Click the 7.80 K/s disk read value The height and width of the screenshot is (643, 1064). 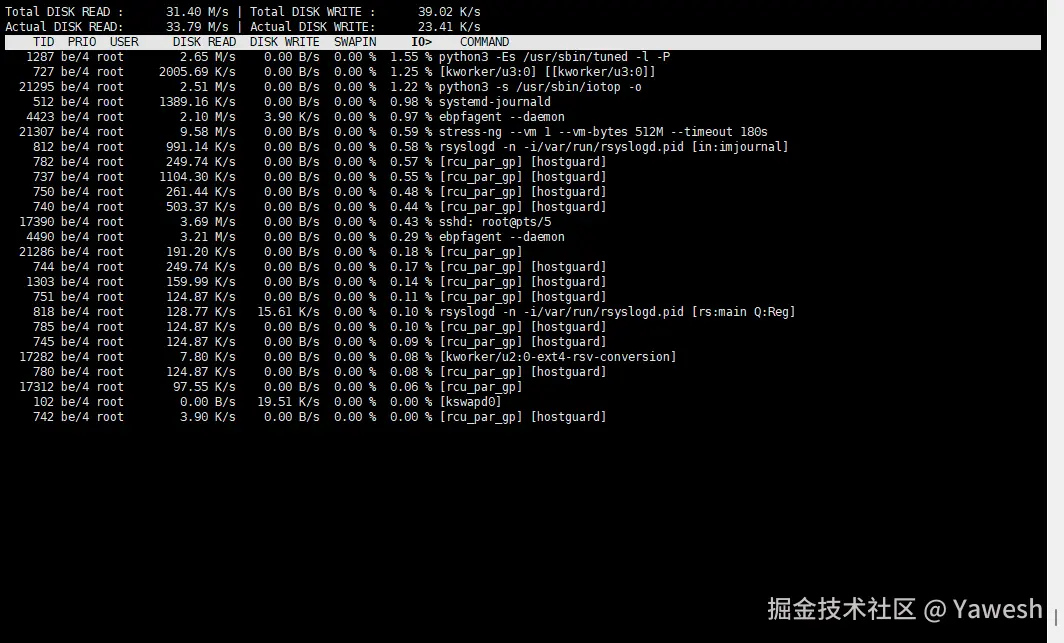(208, 357)
